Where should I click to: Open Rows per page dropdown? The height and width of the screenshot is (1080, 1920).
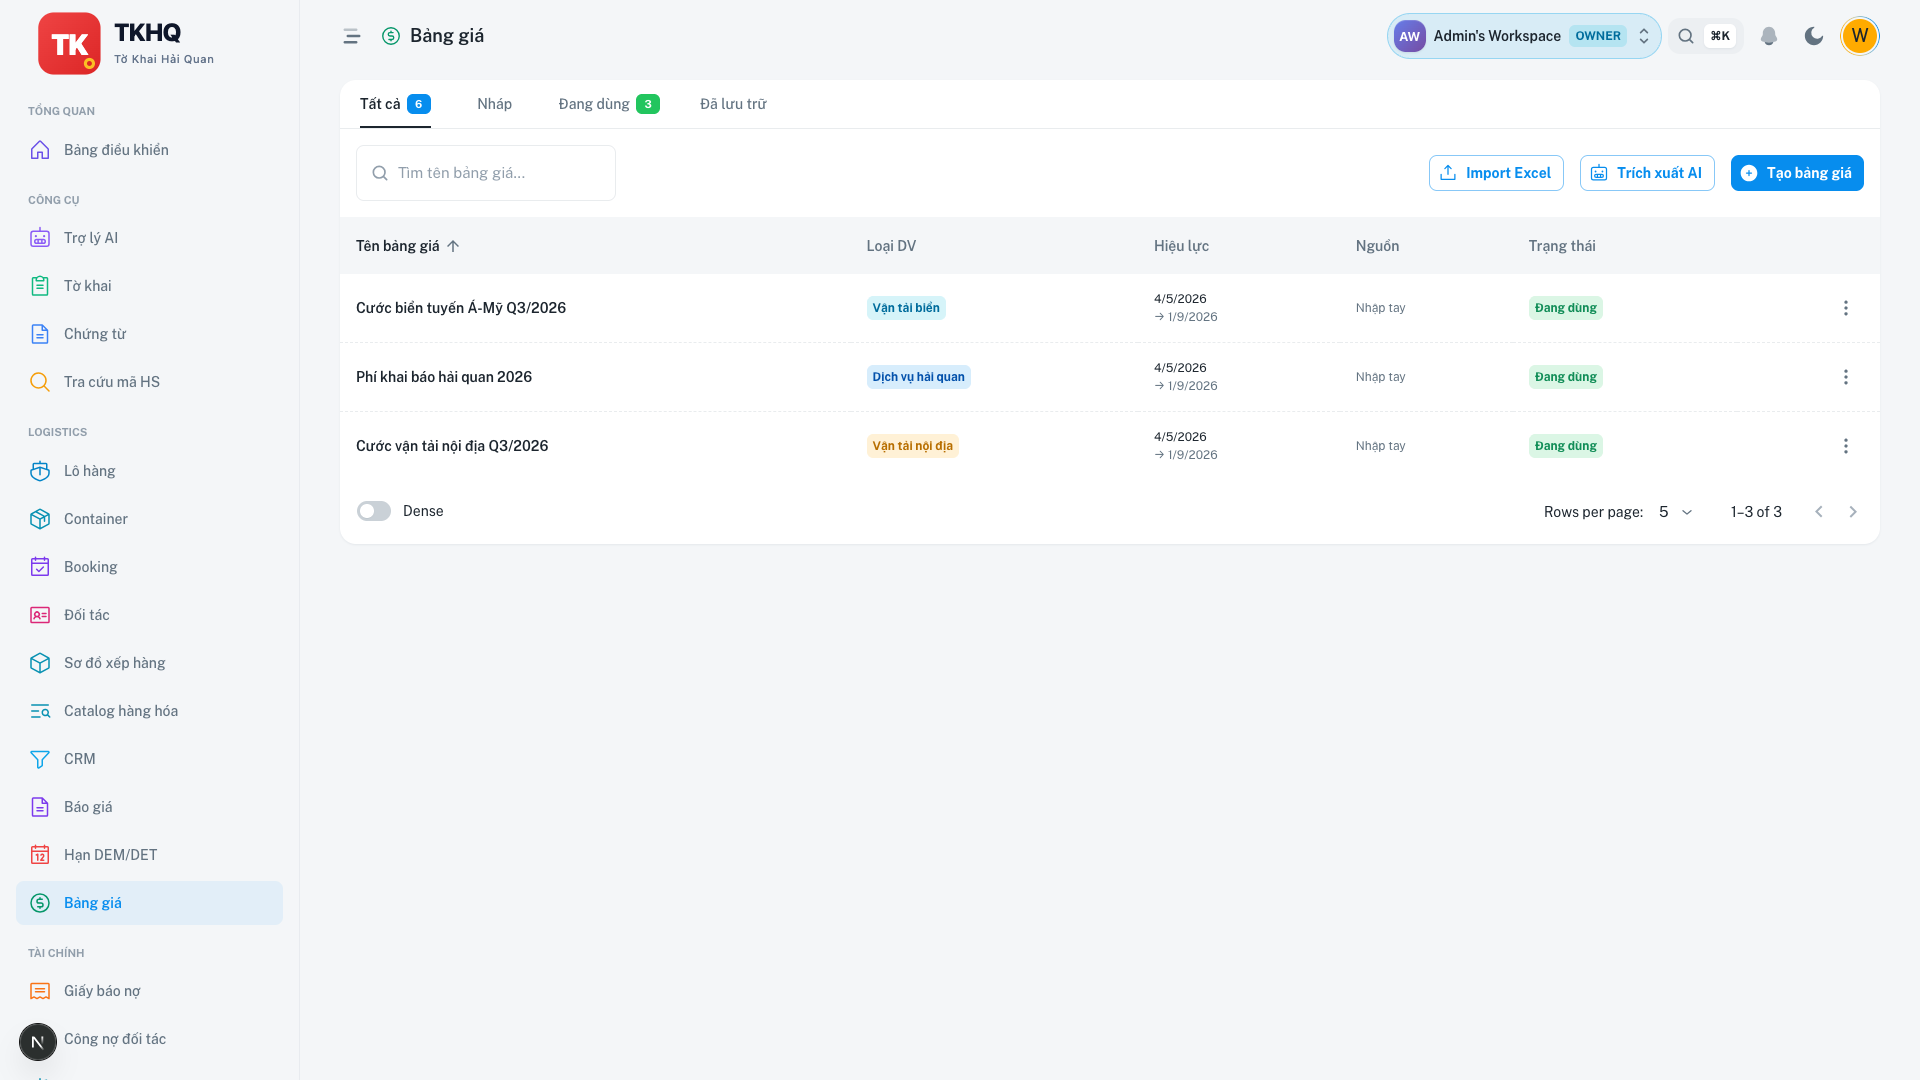click(x=1675, y=512)
